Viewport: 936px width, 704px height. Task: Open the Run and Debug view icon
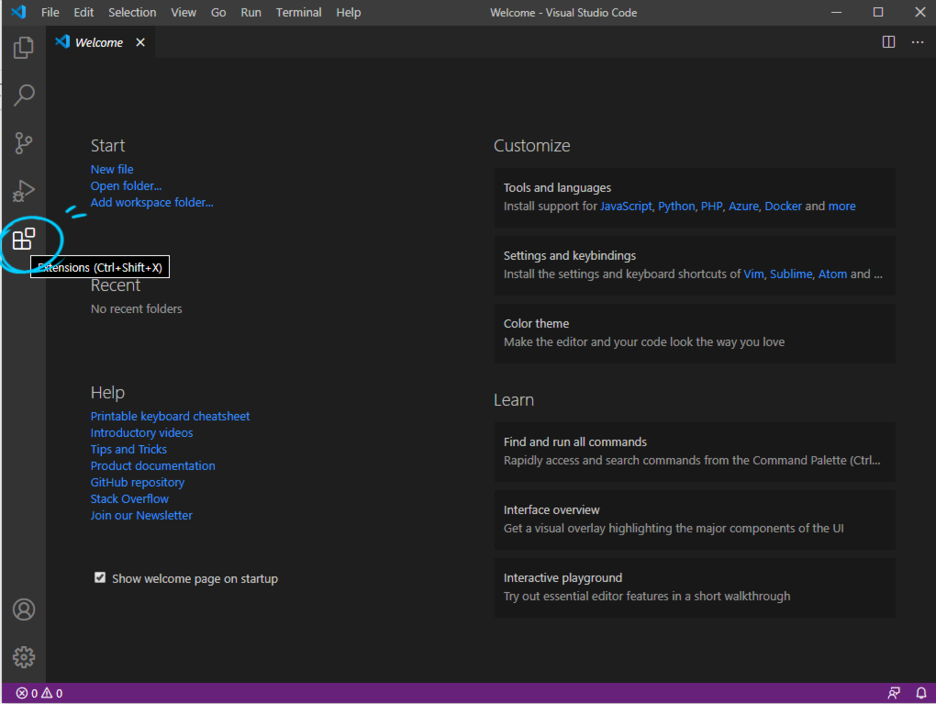(24, 191)
